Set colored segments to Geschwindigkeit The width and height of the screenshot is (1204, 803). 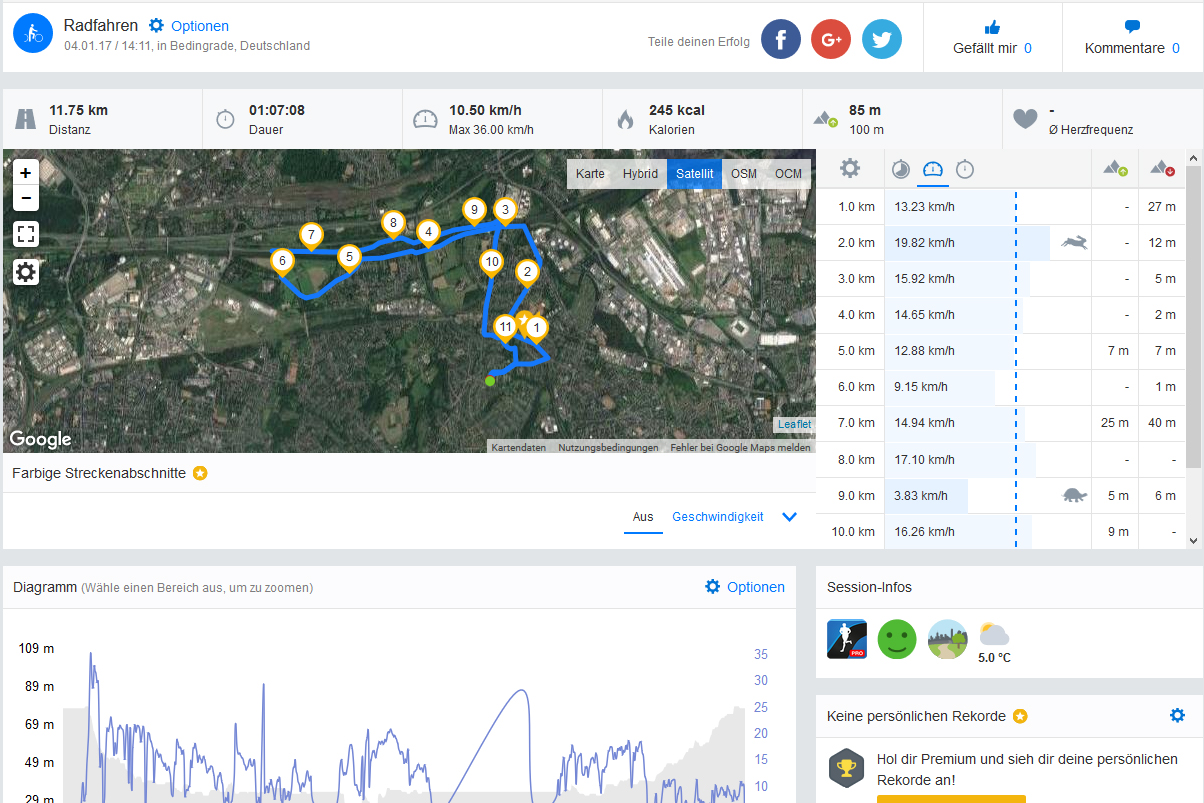(x=717, y=517)
